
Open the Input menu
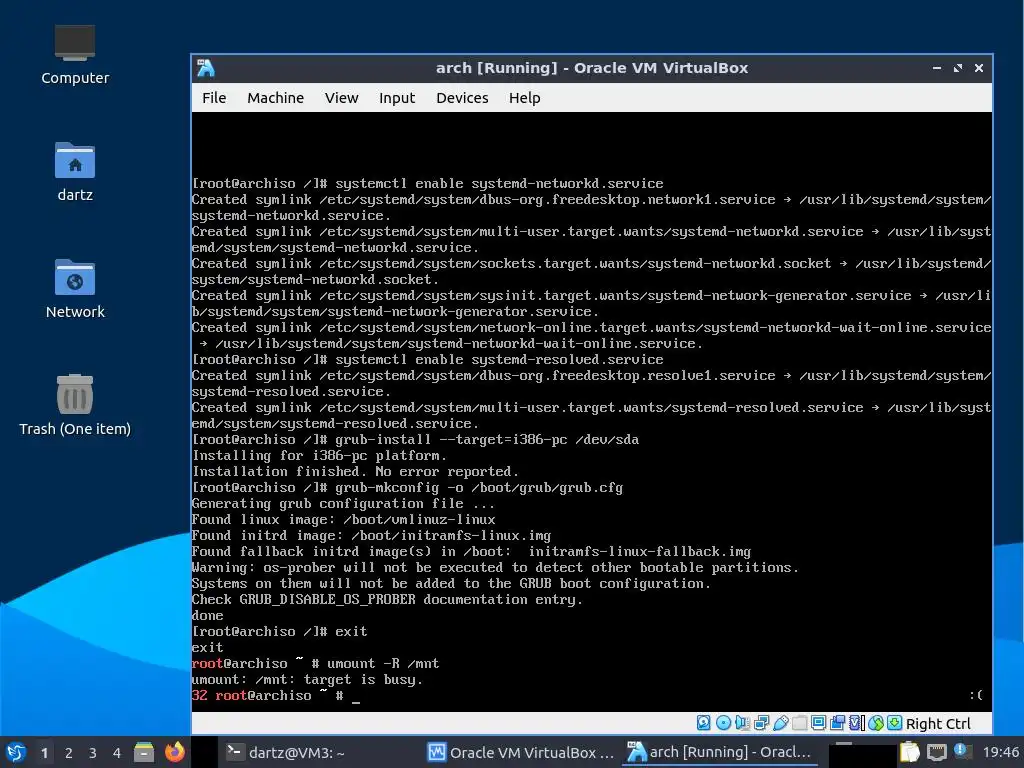[396, 98]
